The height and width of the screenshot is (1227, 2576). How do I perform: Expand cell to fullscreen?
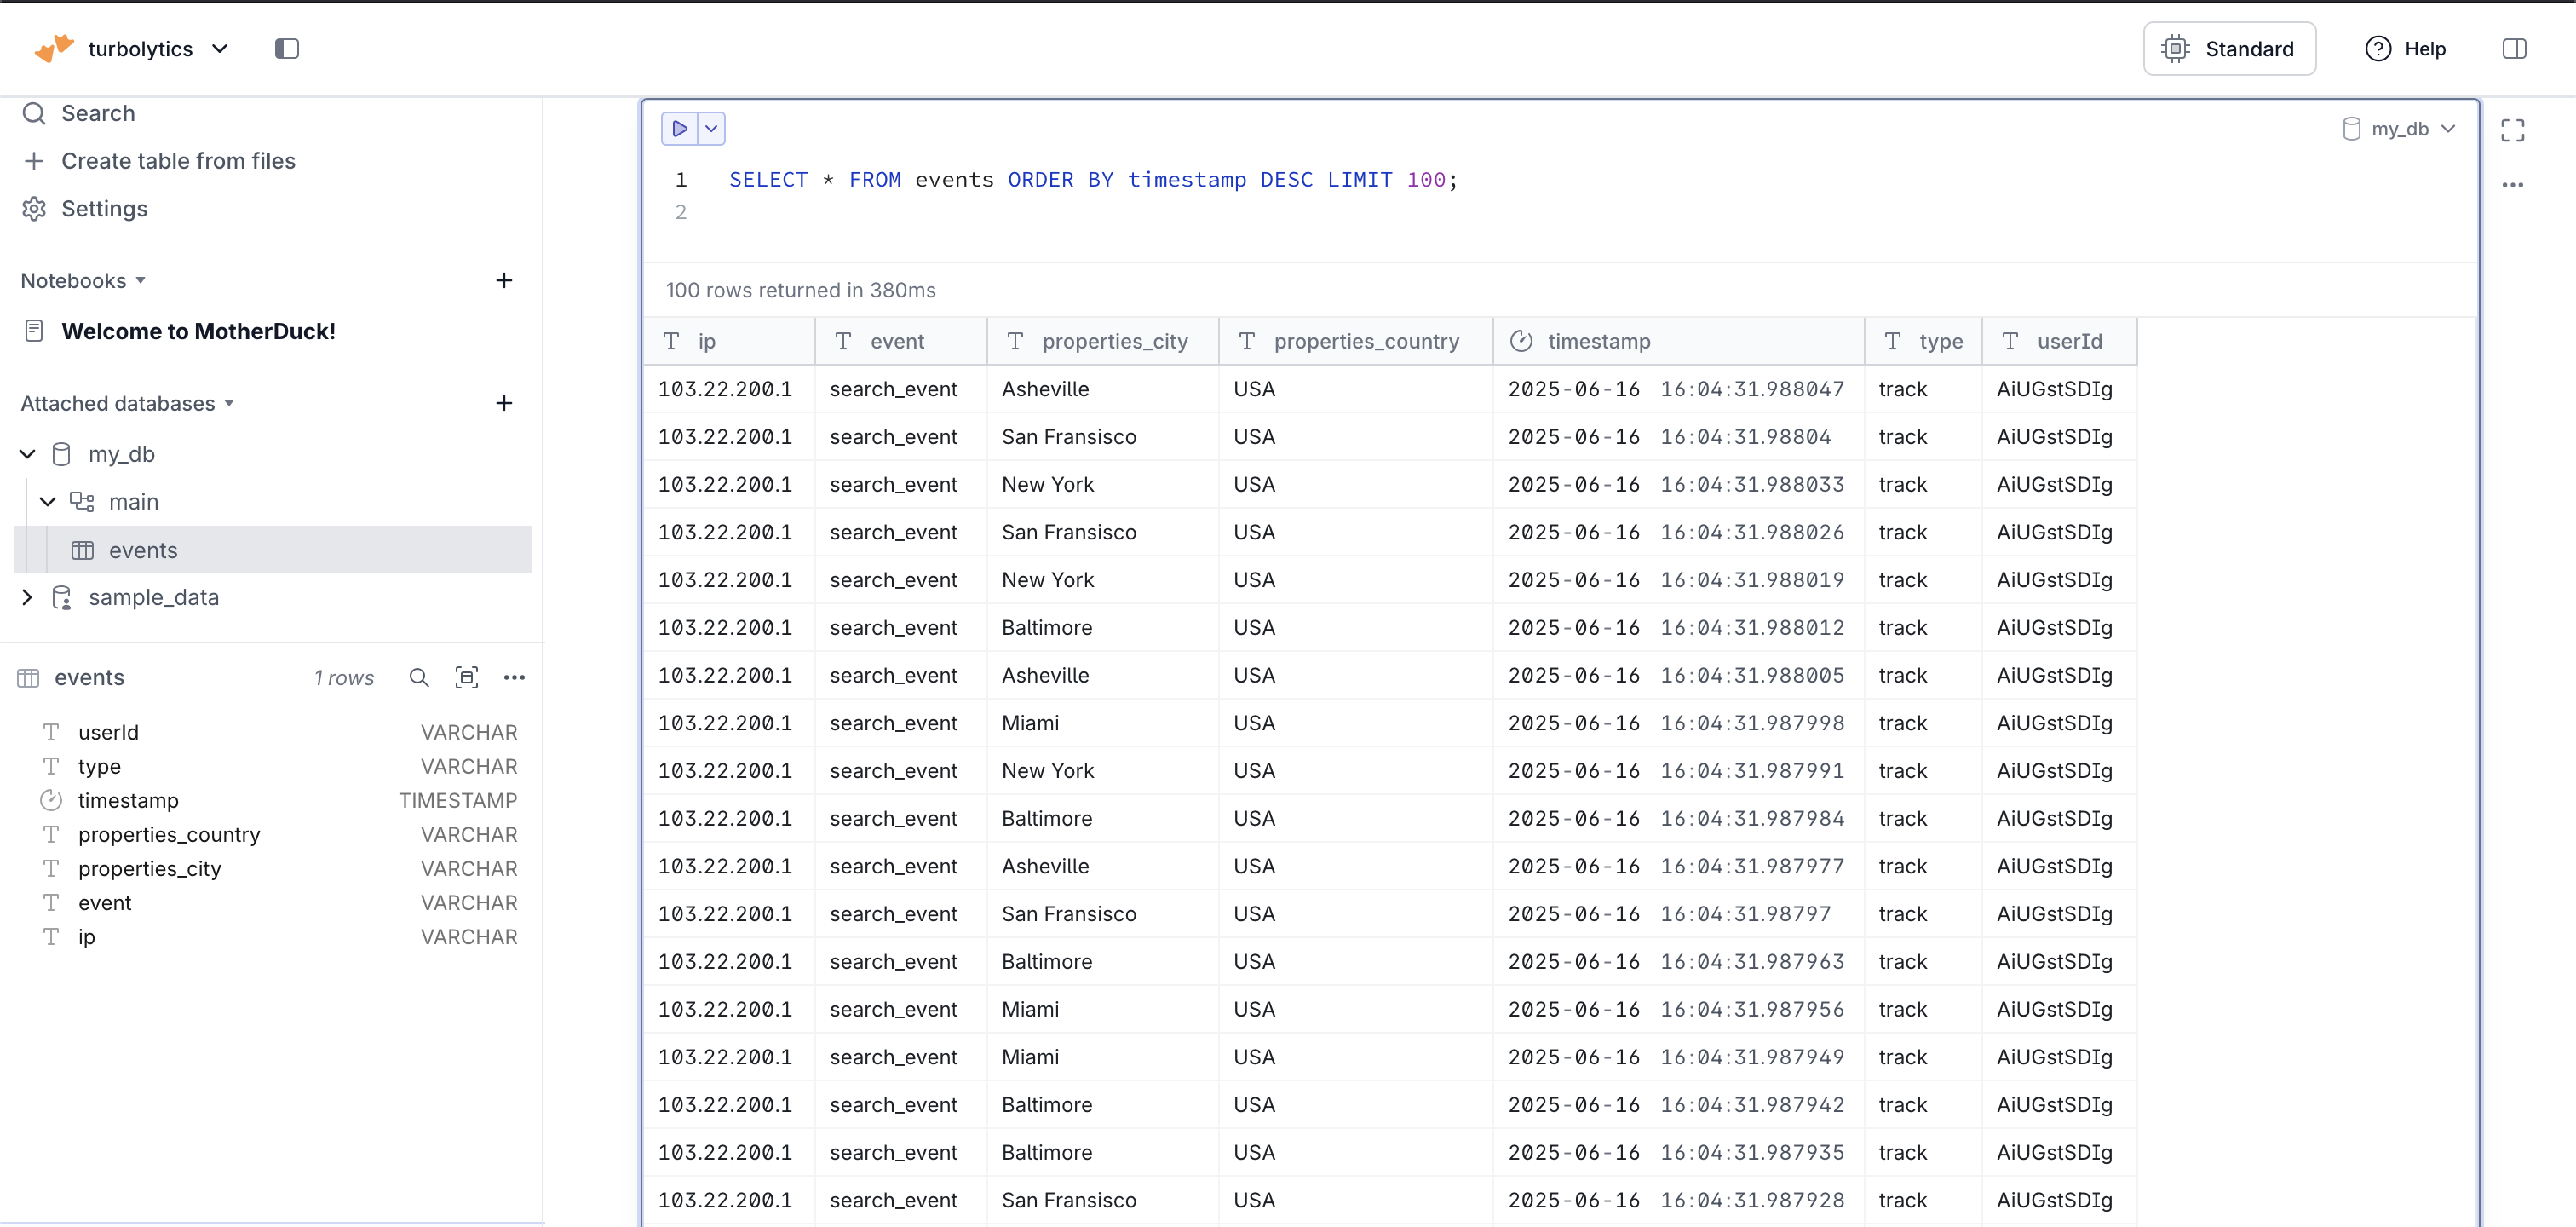[2512, 130]
